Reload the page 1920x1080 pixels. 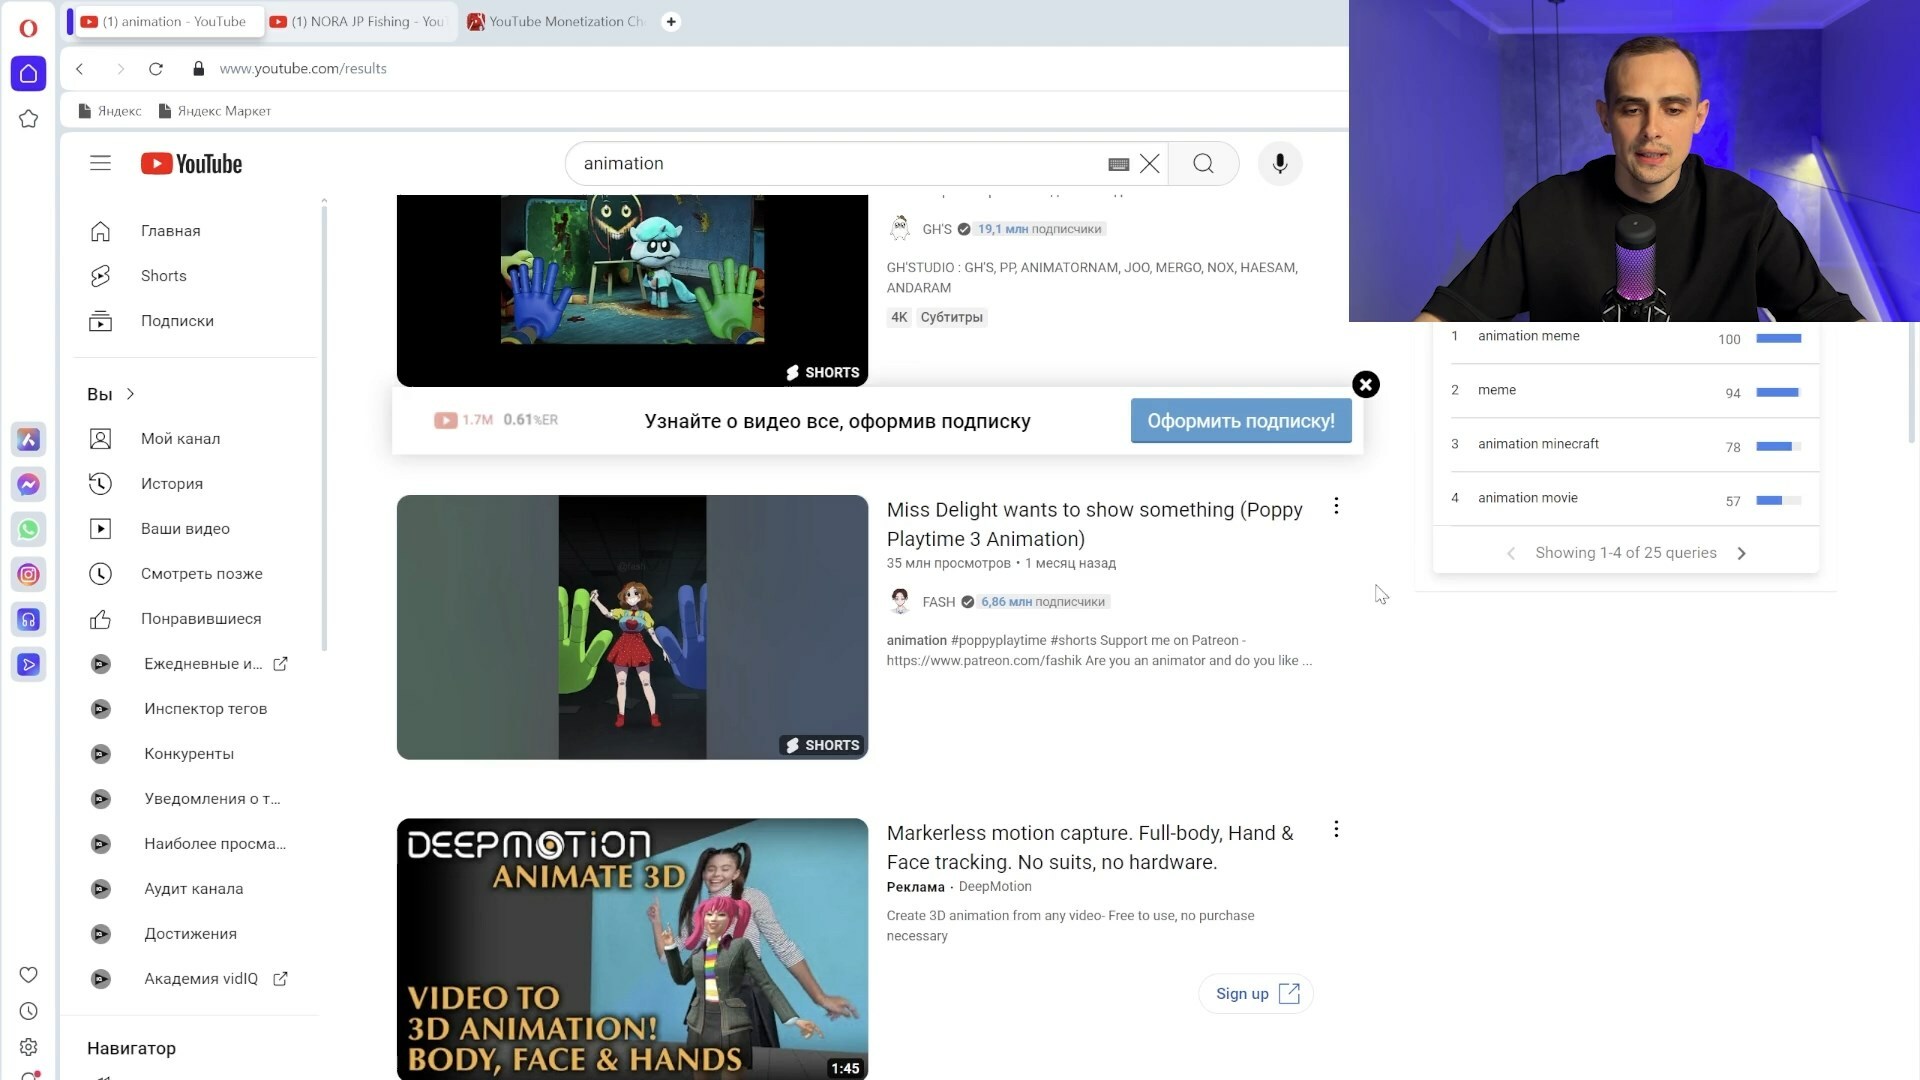156,69
